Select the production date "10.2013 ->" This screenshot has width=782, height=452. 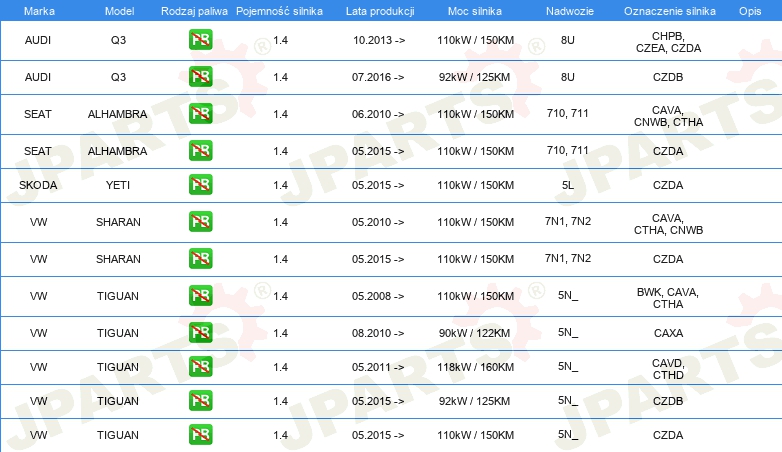(x=379, y=40)
